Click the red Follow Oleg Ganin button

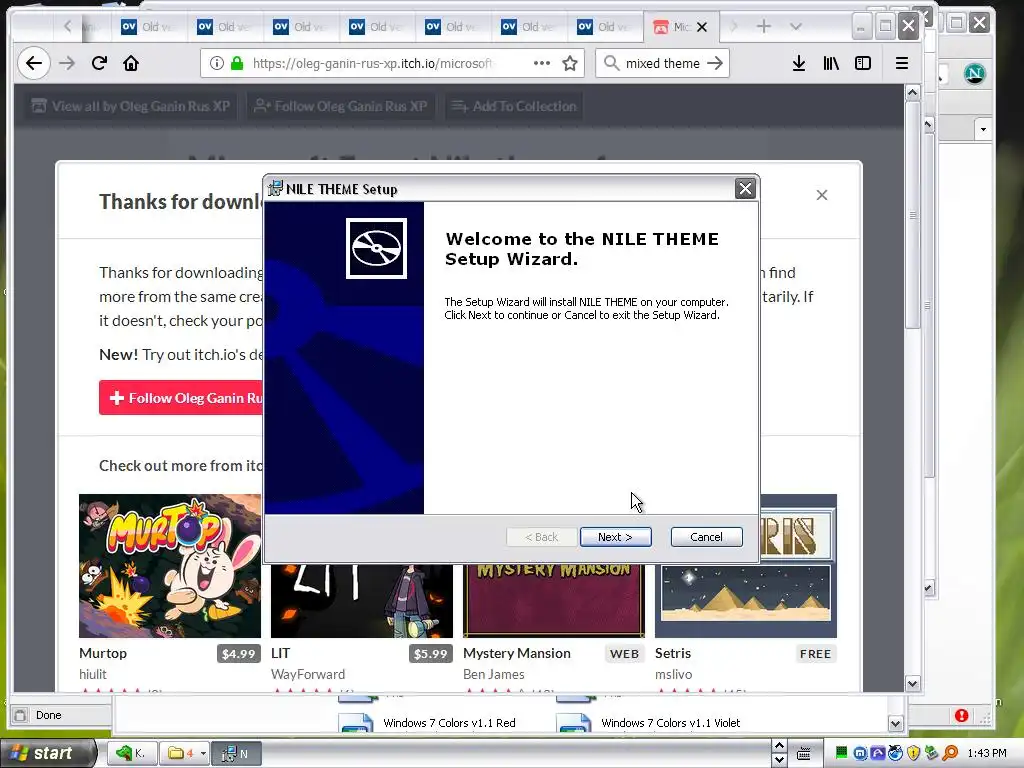[x=182, y=398]
